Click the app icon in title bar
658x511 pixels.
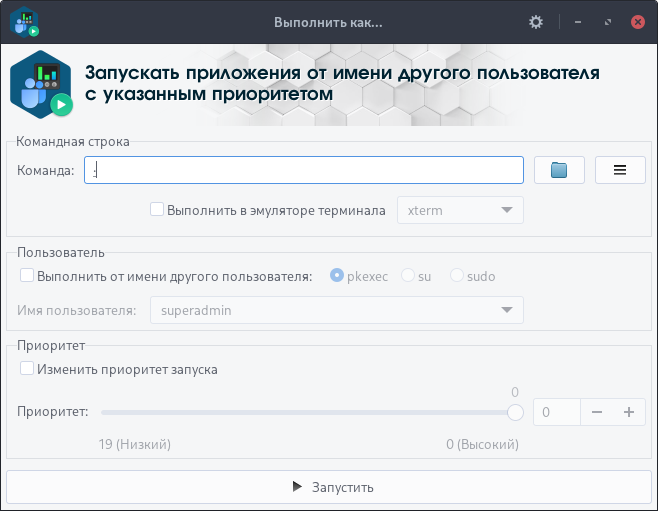tap(24, 21)
